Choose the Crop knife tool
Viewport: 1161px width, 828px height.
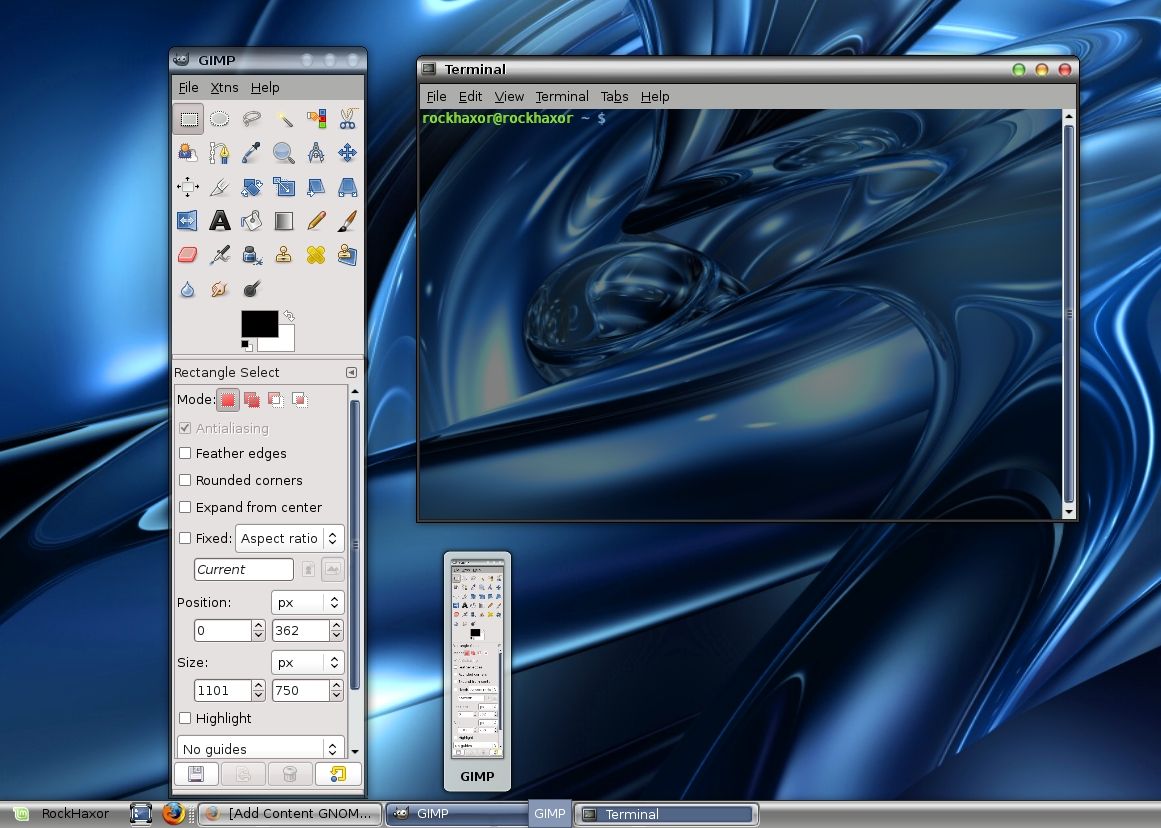(219, 187)
